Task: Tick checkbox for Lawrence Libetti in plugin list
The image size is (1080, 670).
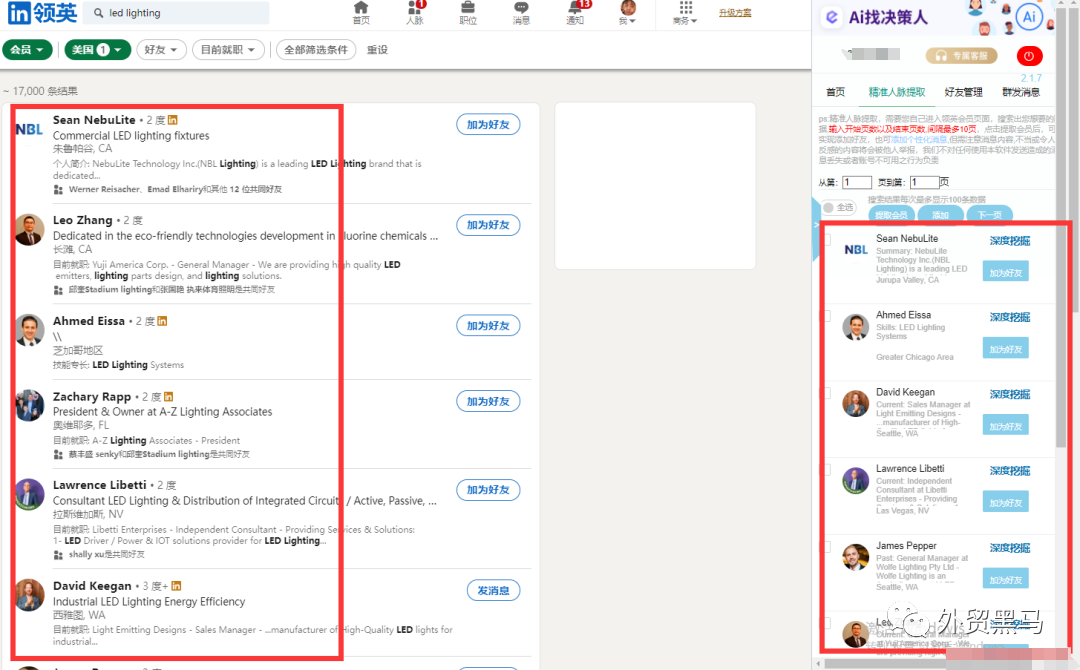Action: 828,470
